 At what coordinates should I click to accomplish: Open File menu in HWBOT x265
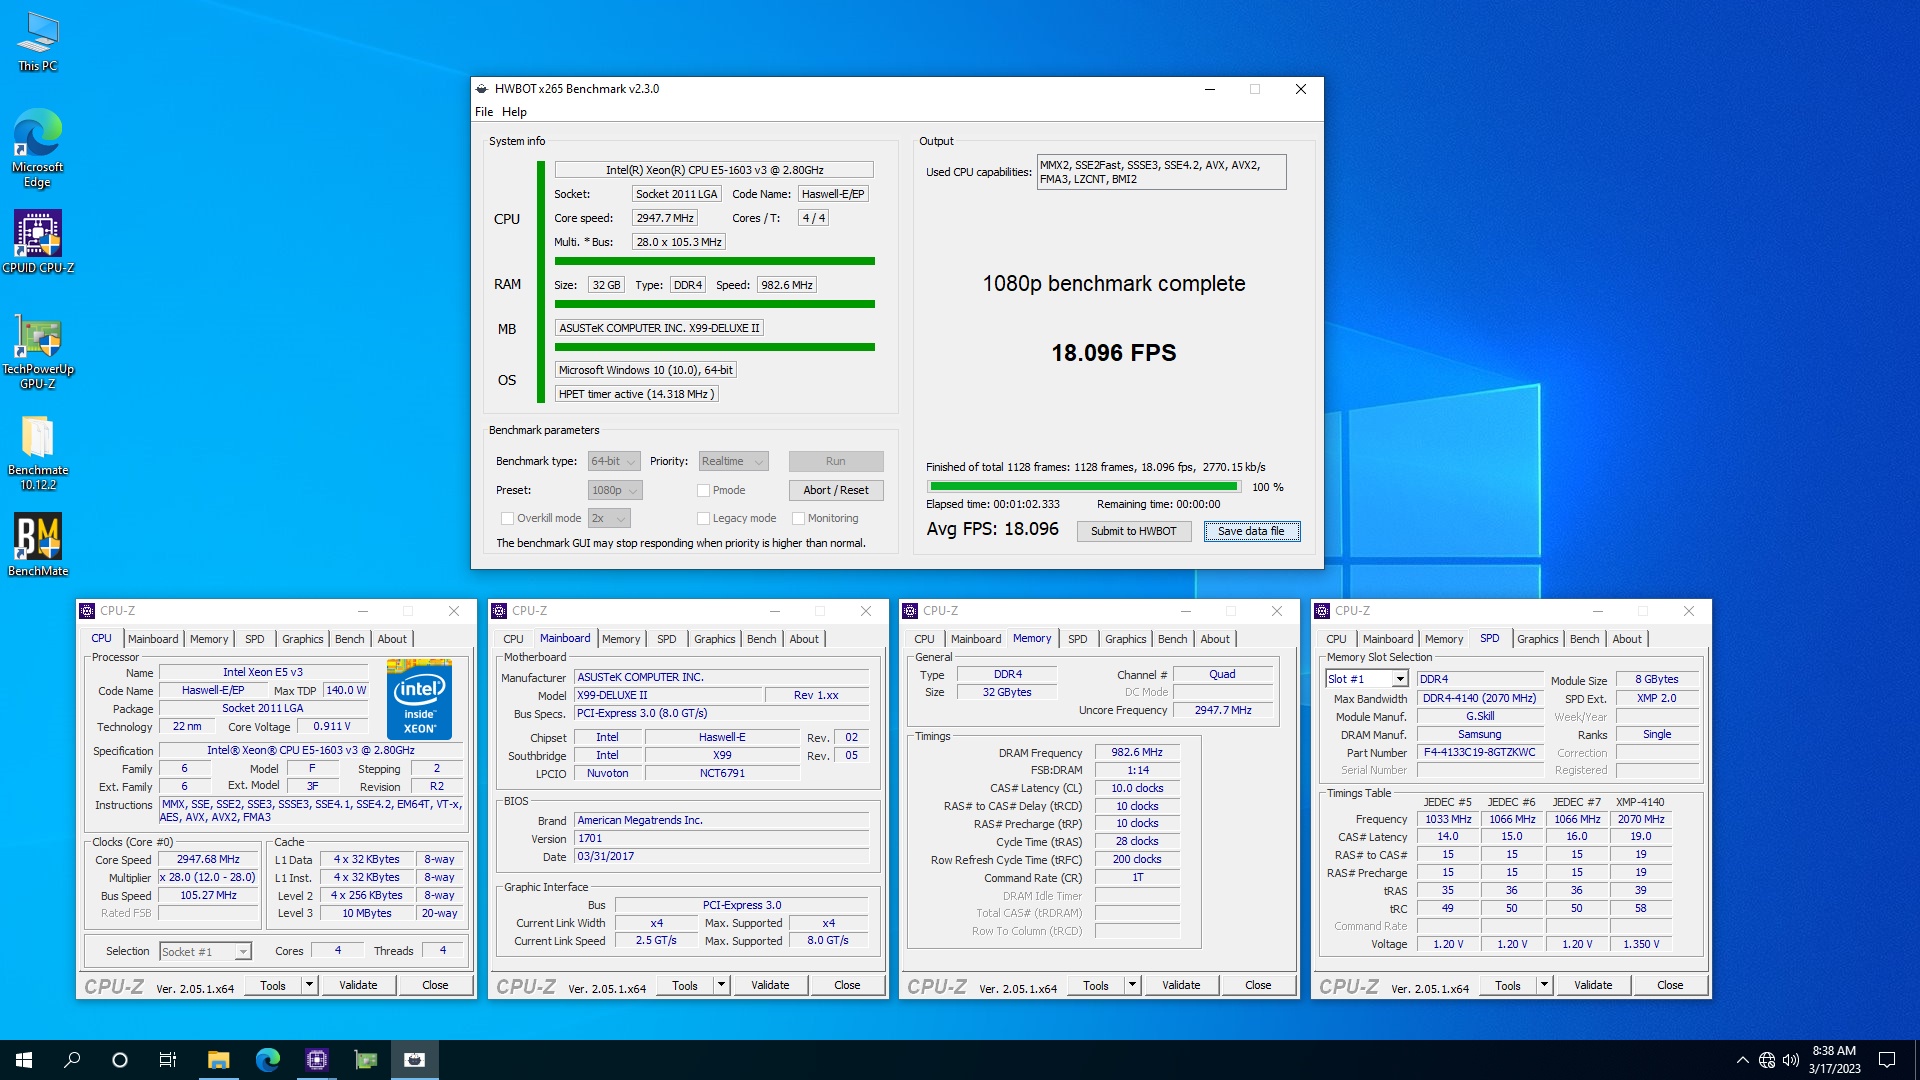pos(484,112)
